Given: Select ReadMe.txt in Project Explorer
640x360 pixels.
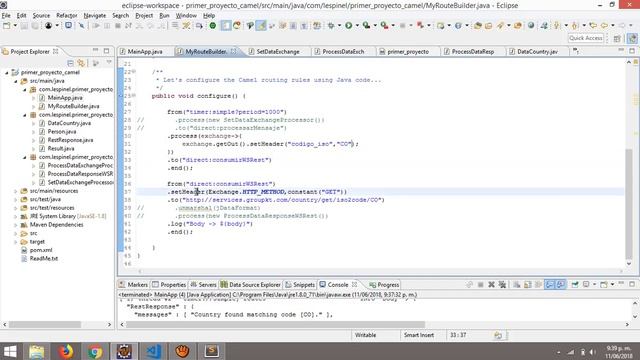Looking at the screenshot, I should click(43, 259).
